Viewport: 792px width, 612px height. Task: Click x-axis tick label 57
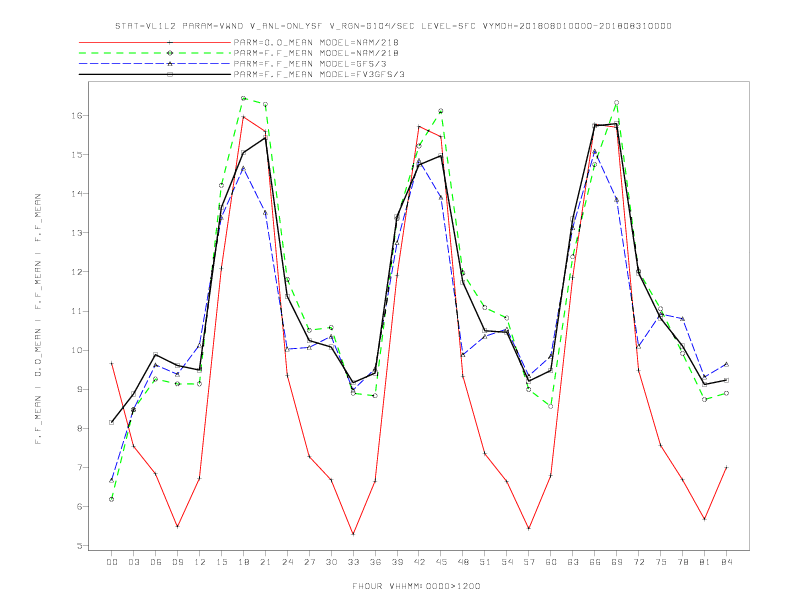coord(529,562)
